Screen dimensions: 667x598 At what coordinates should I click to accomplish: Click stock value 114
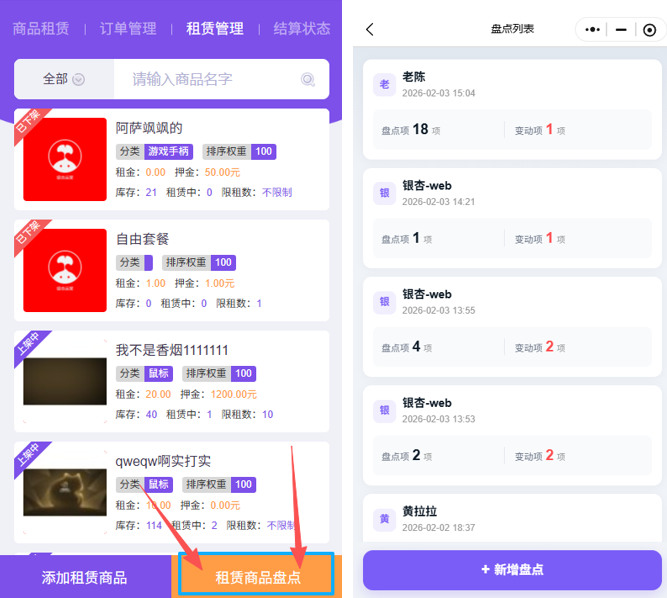tap(154, 526)
